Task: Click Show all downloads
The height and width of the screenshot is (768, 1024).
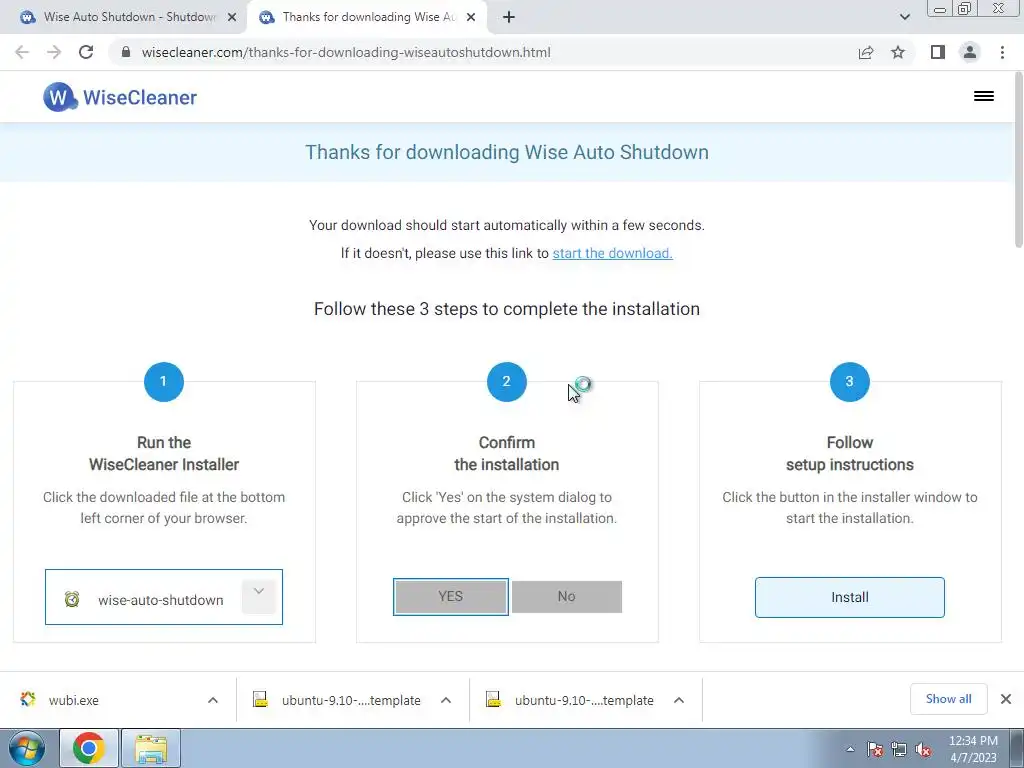Action: (948, 699)
